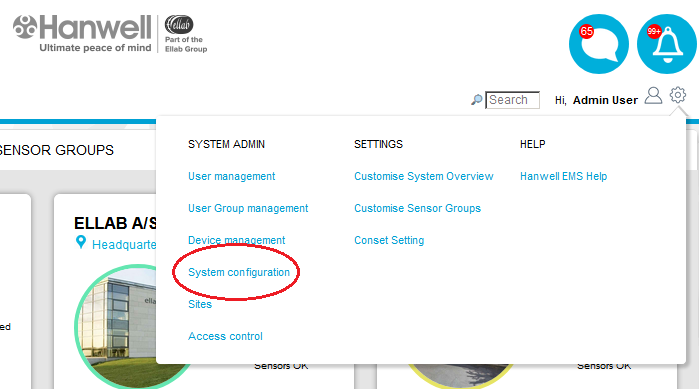The image size is (699, 390).
Task: Select System configuration
Action: pos(238,272)
